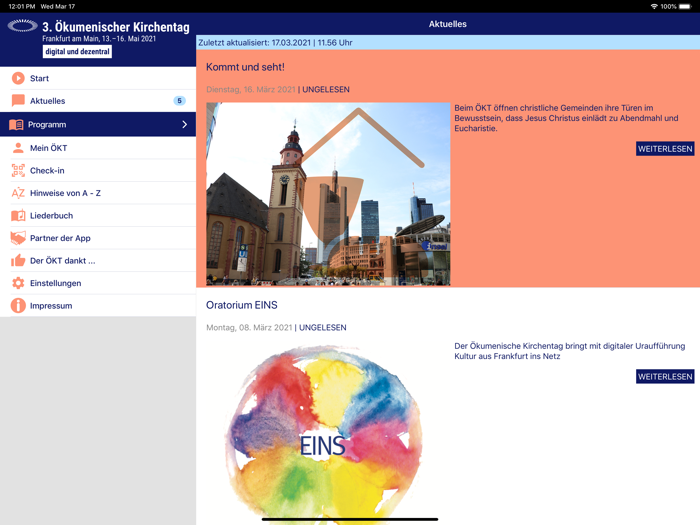700x525 pixels.
Task: Click the Frankfurt am Main subtitle
Action: 99,39
